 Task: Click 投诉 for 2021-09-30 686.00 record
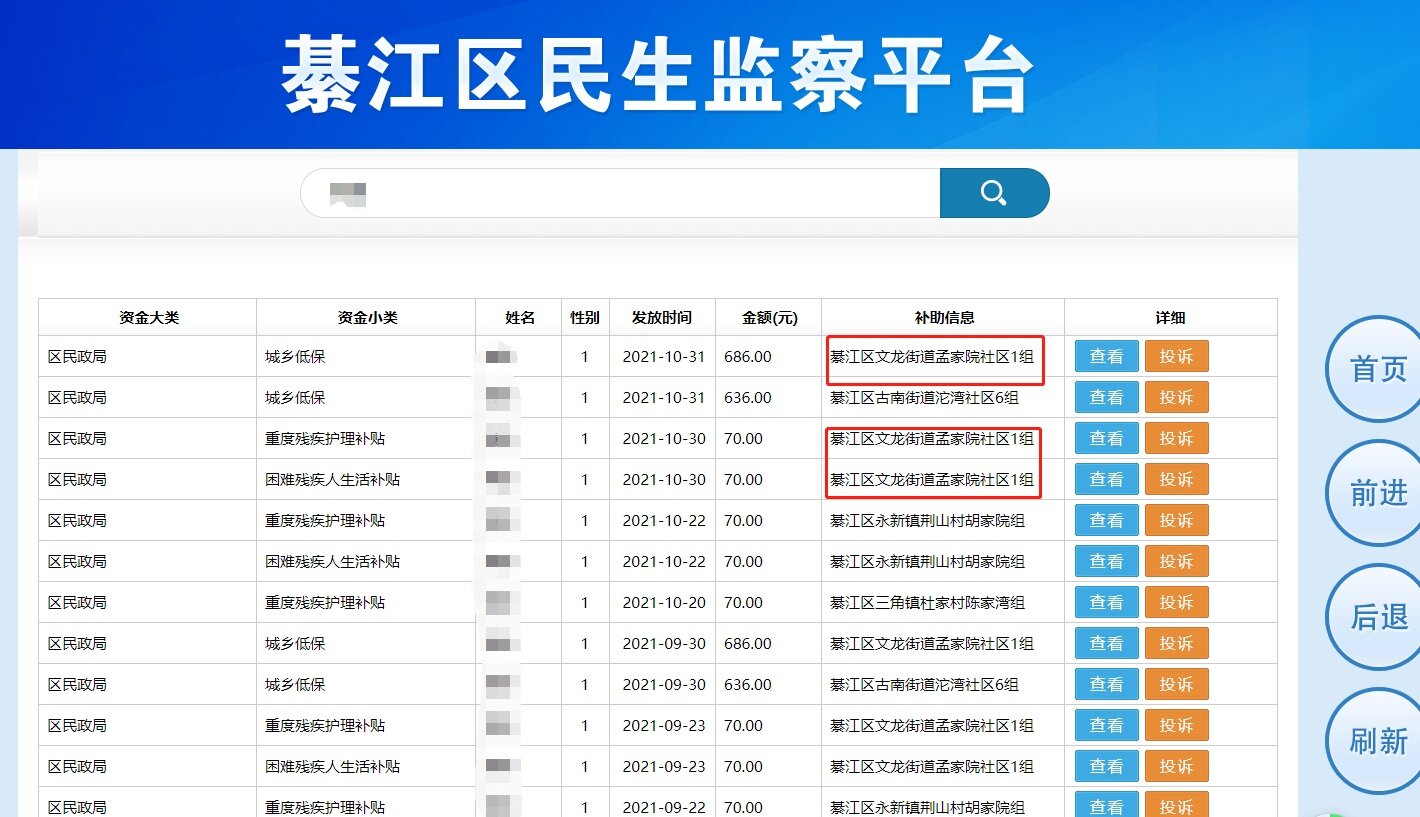[x=1176, y=643]
